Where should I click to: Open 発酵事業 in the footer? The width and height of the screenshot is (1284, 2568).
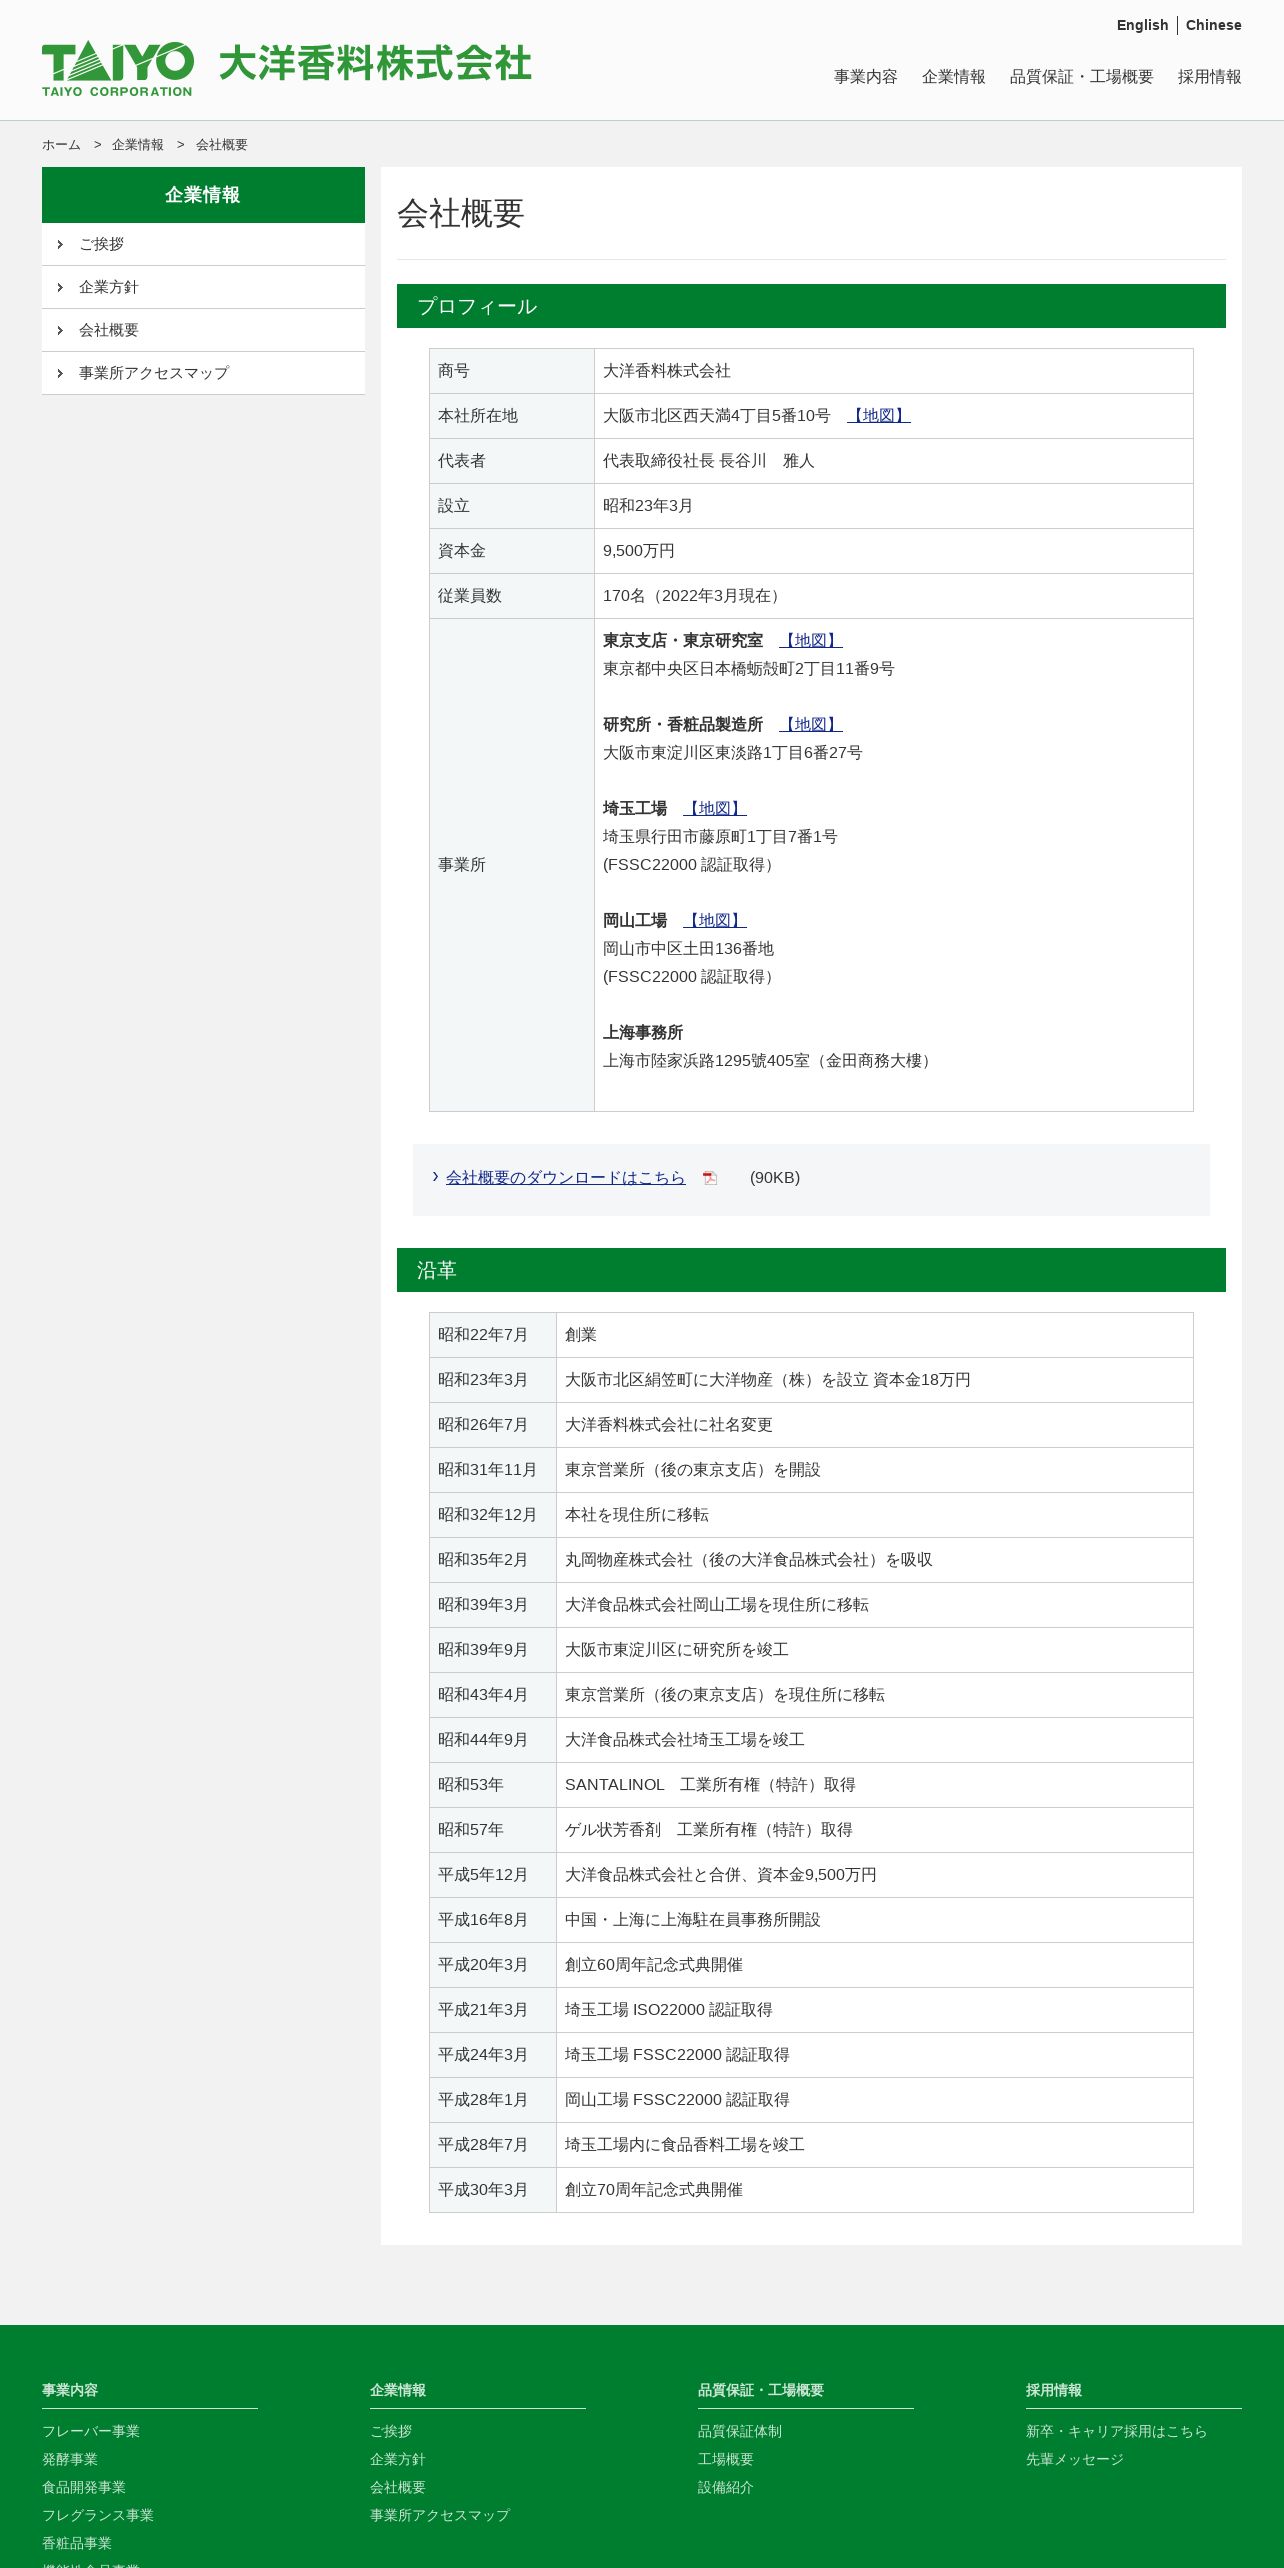click(70, 2459)
